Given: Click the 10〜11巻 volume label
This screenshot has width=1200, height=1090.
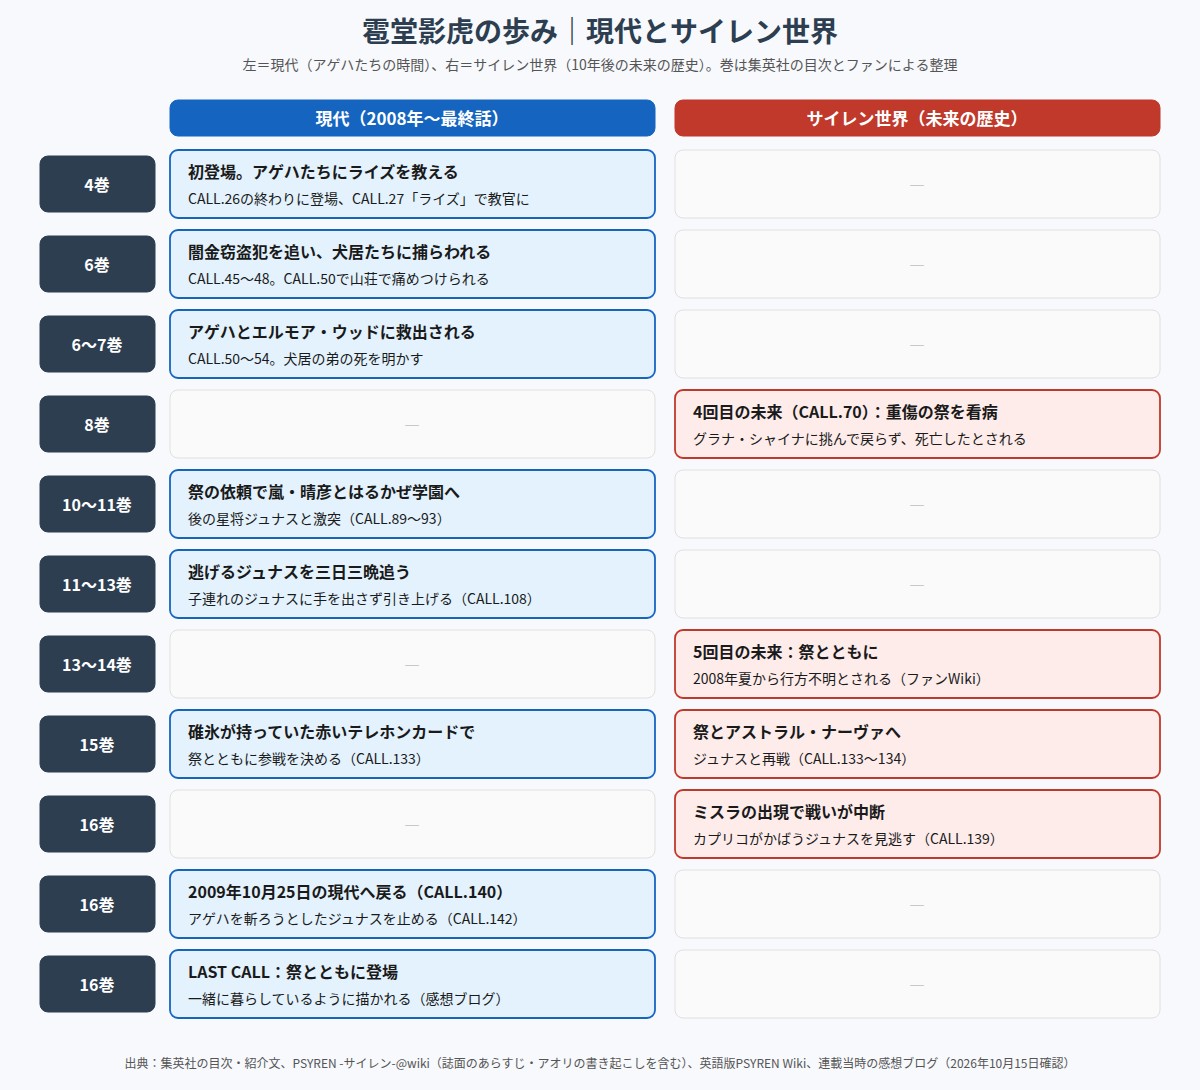Looking at the screenshot, I should pyautogui.click(x=97, y=504).
